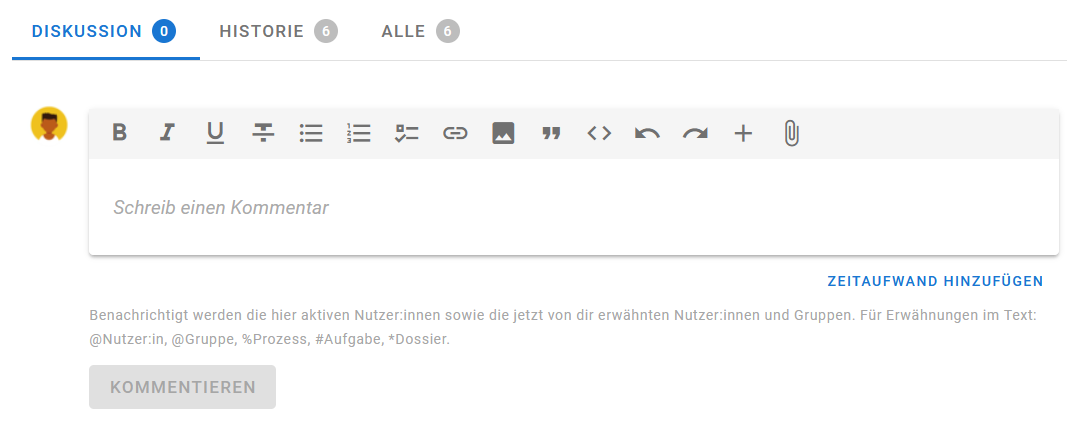Toggle italic text formatting
Image resolution: width=1067 pixels, height=442 pixels.
tap(167, 133)
